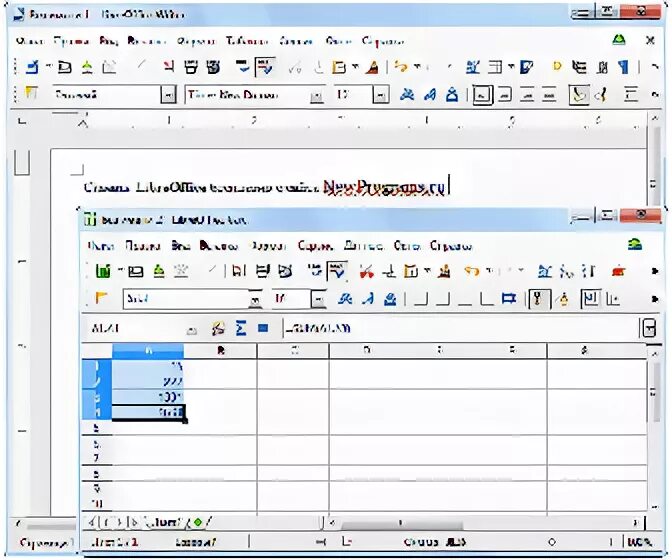672x560 pixels.
Task: Click Calc zoom slider in status bar
Action: pyautogui.click(x=552, y=542)
